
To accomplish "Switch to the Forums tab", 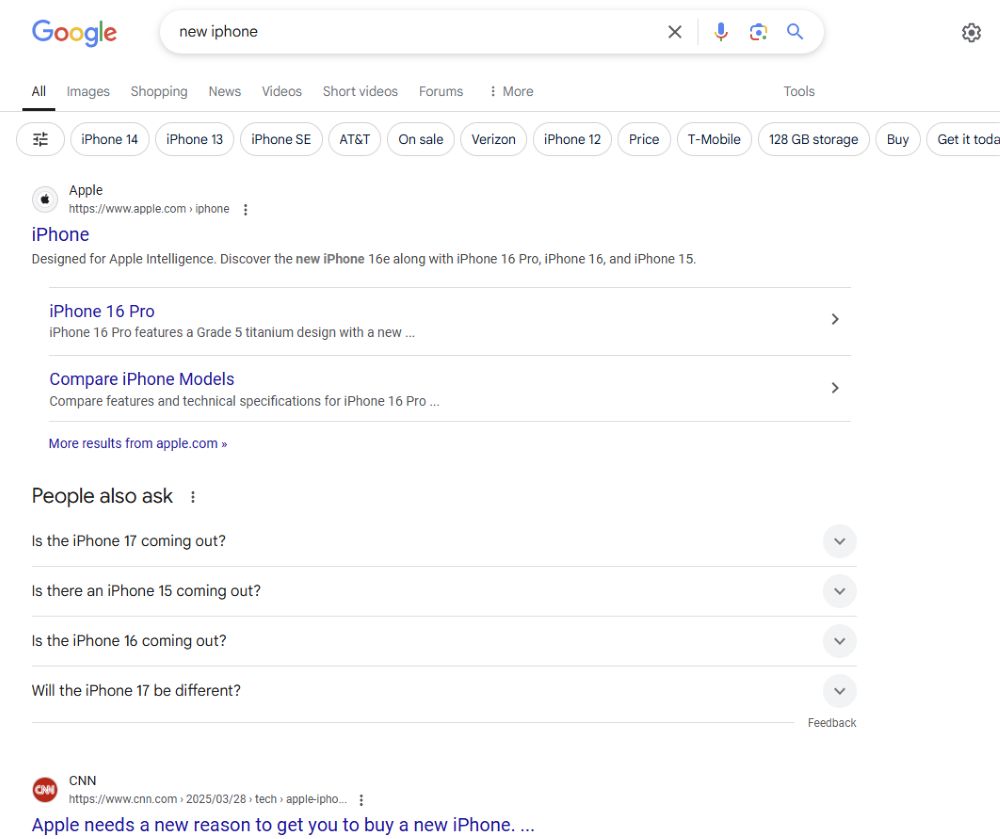I will pyautogui.click(x=441, y=91).
